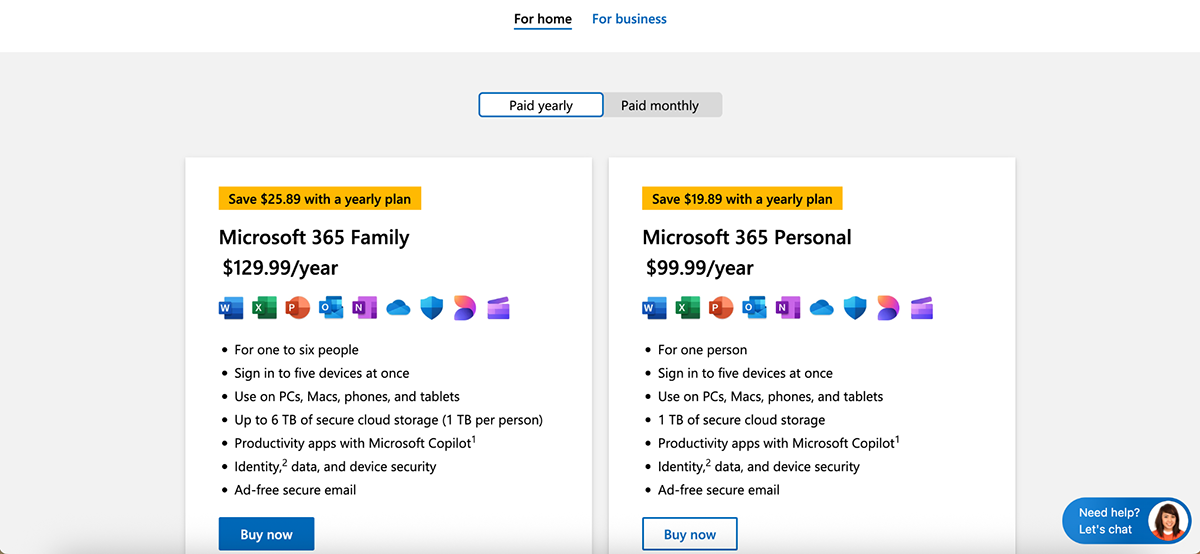Click the Outlook icon in Personal plan
The height and width of the screenshot is (554, 1200).
point(754,308)
